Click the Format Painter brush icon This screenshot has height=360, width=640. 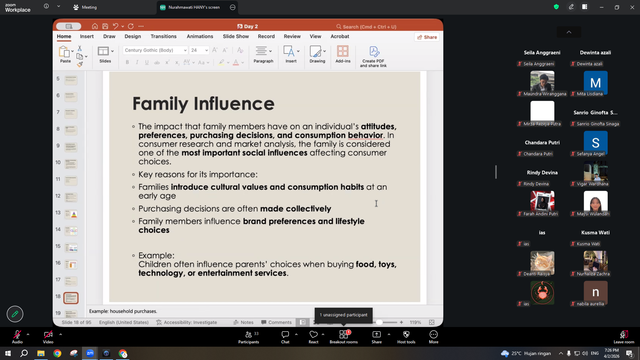pos(80,64)
